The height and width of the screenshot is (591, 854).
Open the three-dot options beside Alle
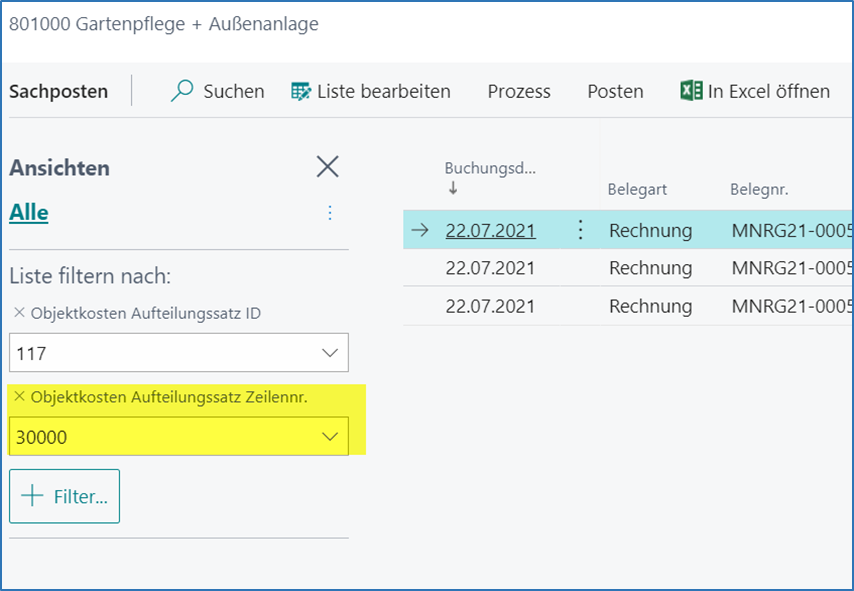coord(330,213)
